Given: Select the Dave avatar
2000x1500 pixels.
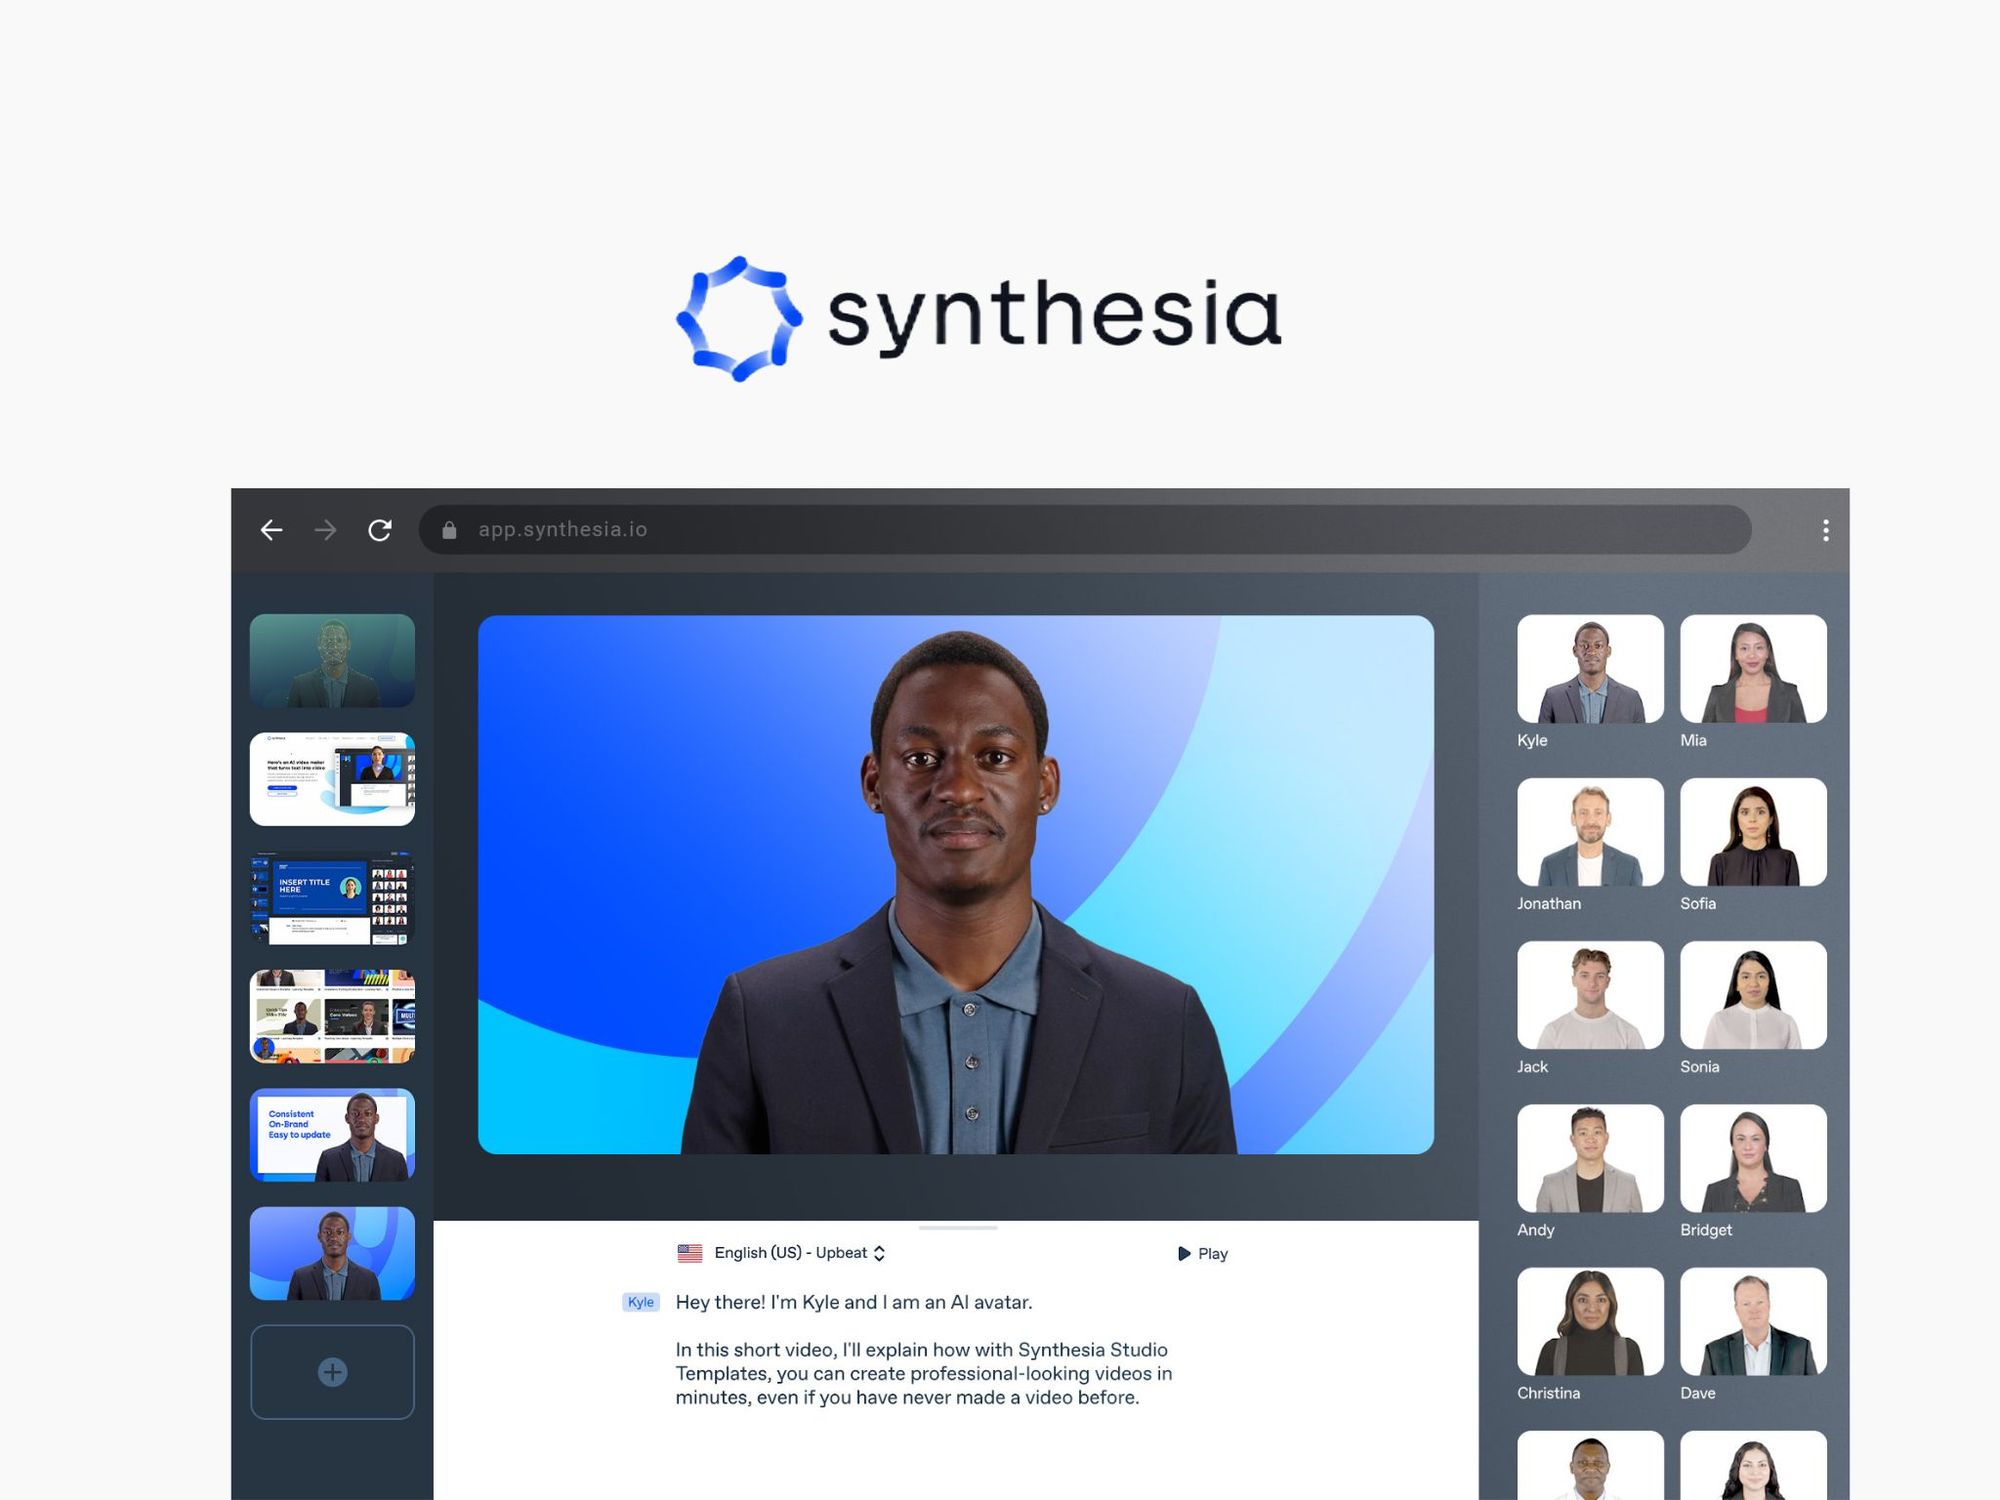Looking at the screenshot, I should click(x=1753, y=1322).
